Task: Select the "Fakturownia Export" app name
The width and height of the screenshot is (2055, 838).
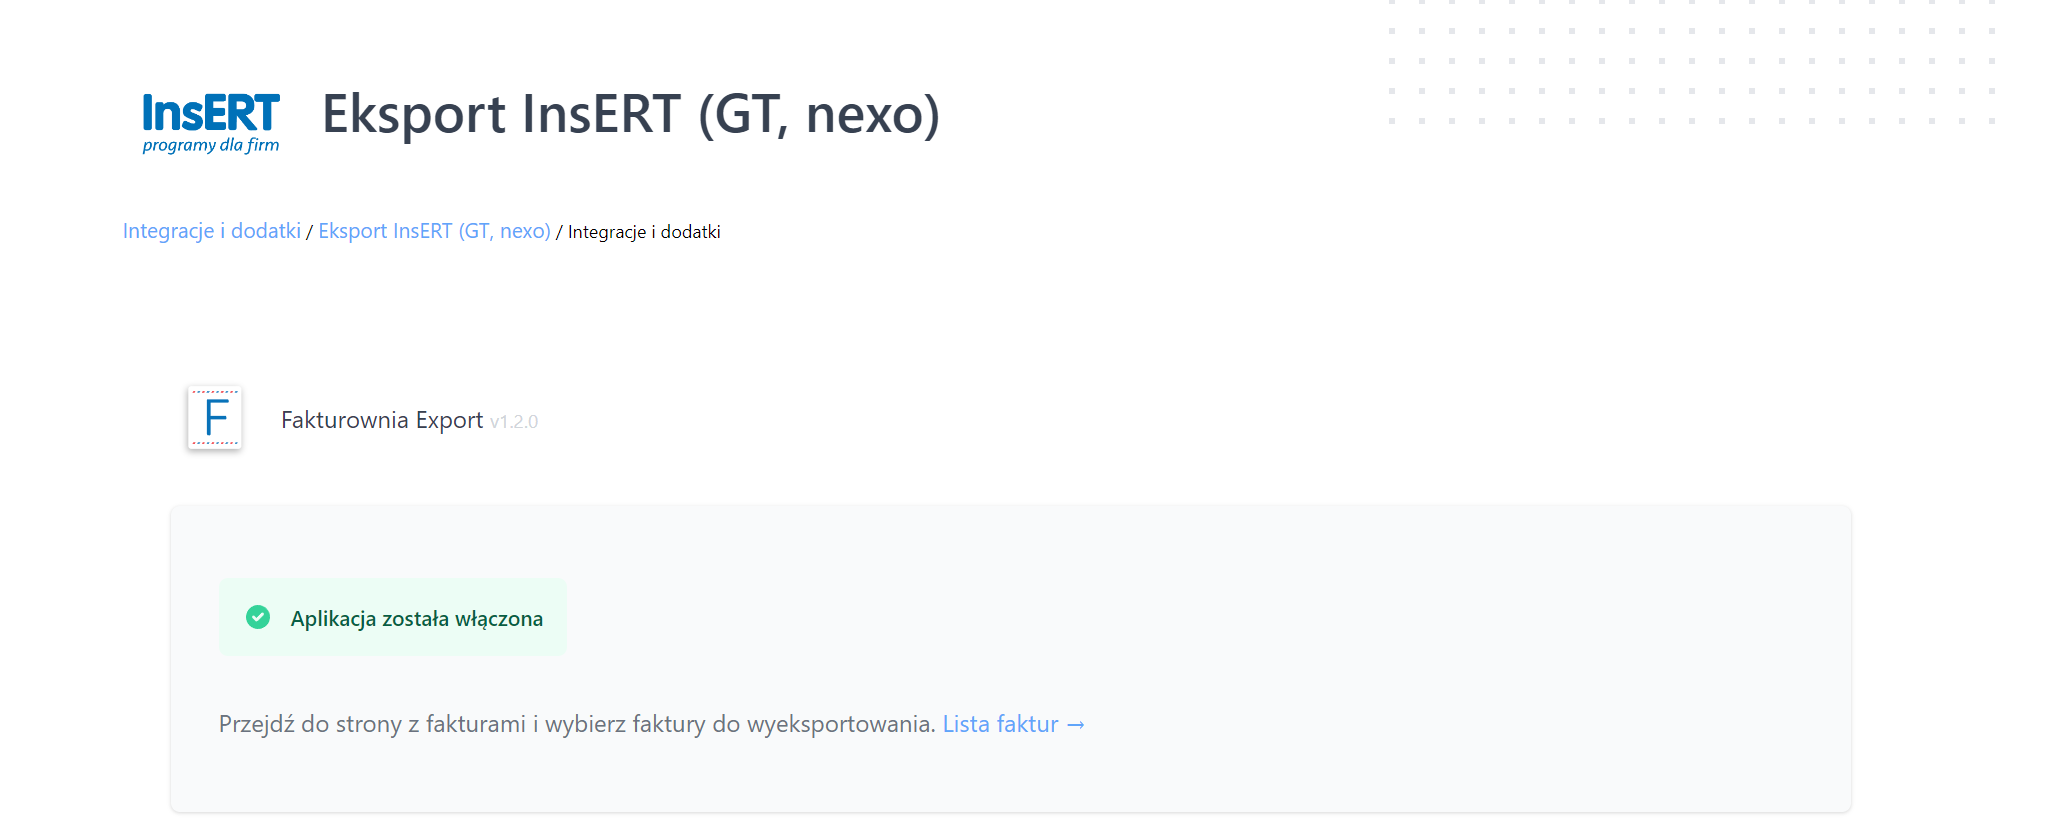Action: 381,420
